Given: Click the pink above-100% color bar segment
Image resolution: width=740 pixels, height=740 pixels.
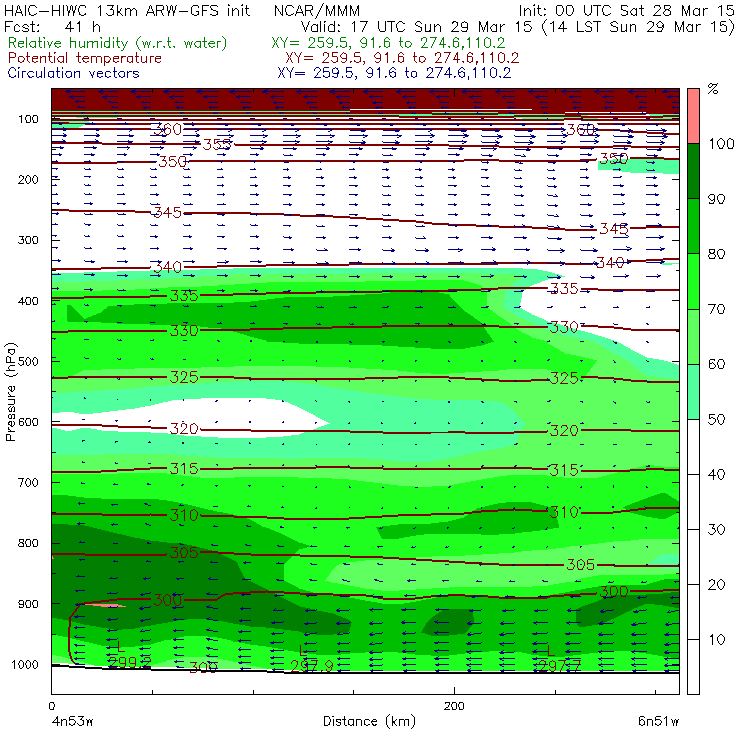Looking at the screenshot, I should click(x=693, y=116).
